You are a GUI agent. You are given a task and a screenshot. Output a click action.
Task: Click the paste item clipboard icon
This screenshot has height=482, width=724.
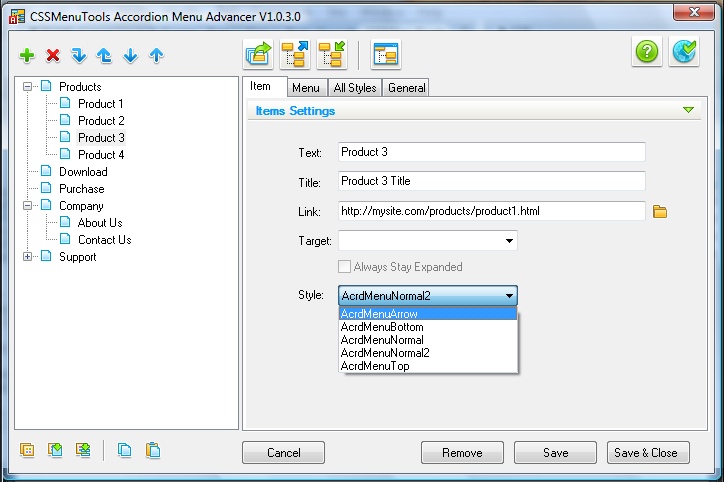(153, 450)
